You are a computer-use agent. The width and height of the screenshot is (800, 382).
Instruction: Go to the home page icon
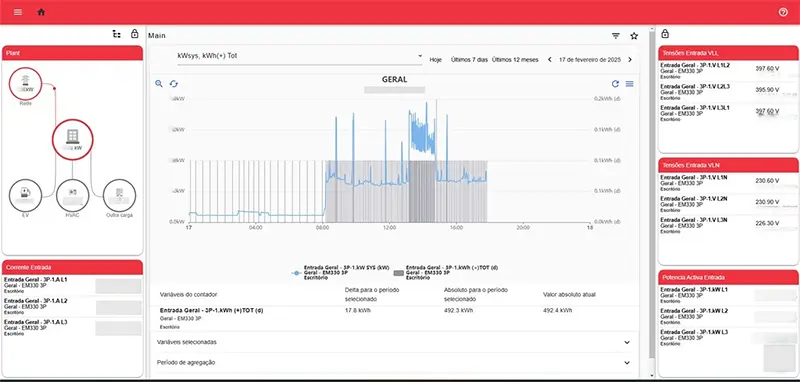click(41, 12)
